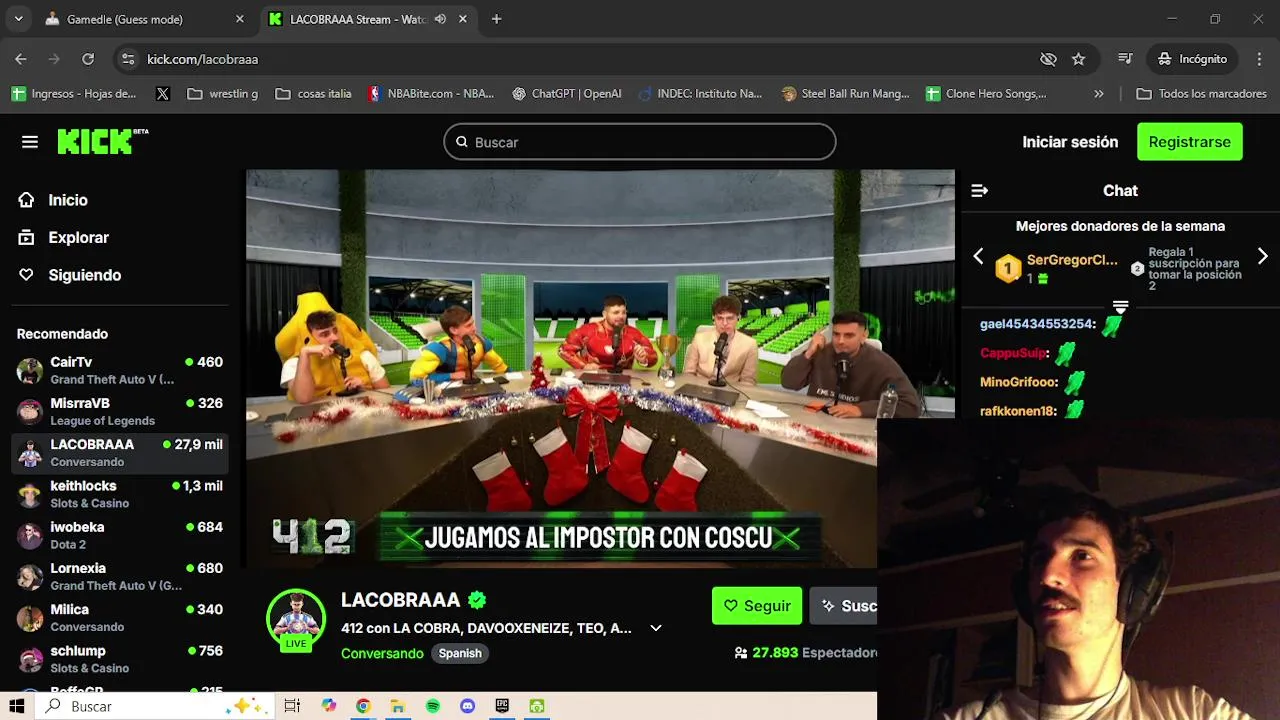The height and width of the screenshot is (720, 1280).
Task: Open the NBABite.com bookmark
Action: [x=430, y=94]
